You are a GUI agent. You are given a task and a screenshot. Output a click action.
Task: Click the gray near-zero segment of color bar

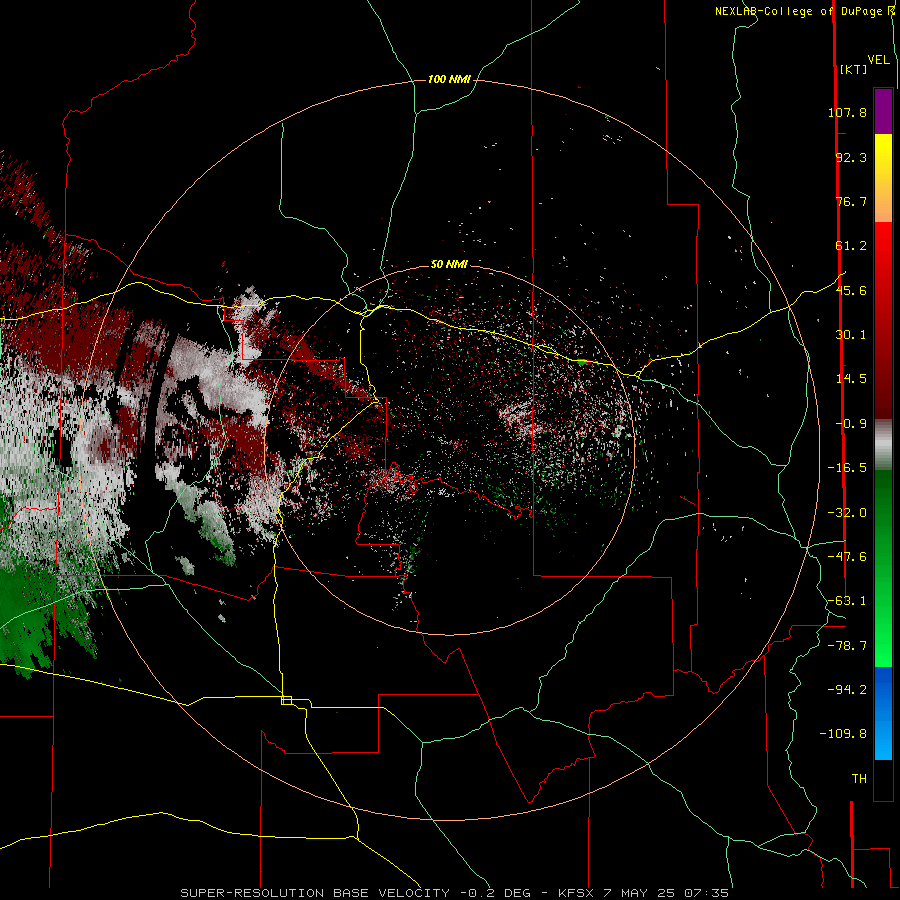click(x=883, y=442)
